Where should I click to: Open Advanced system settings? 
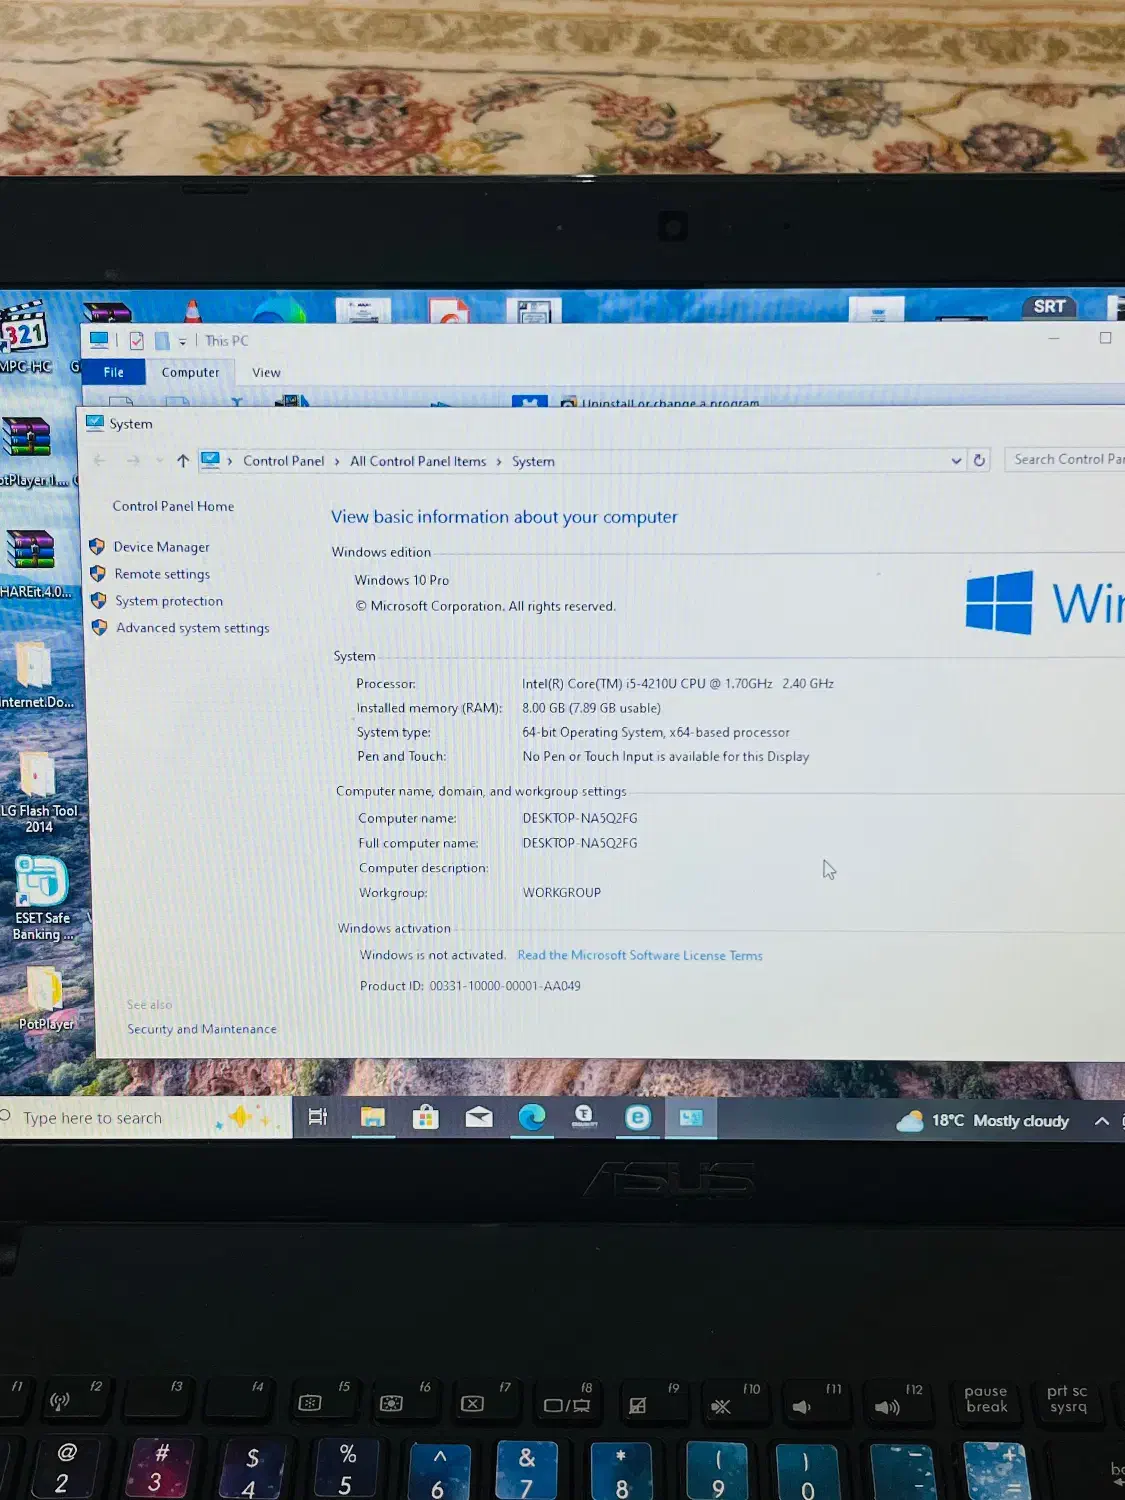[192, 628]
